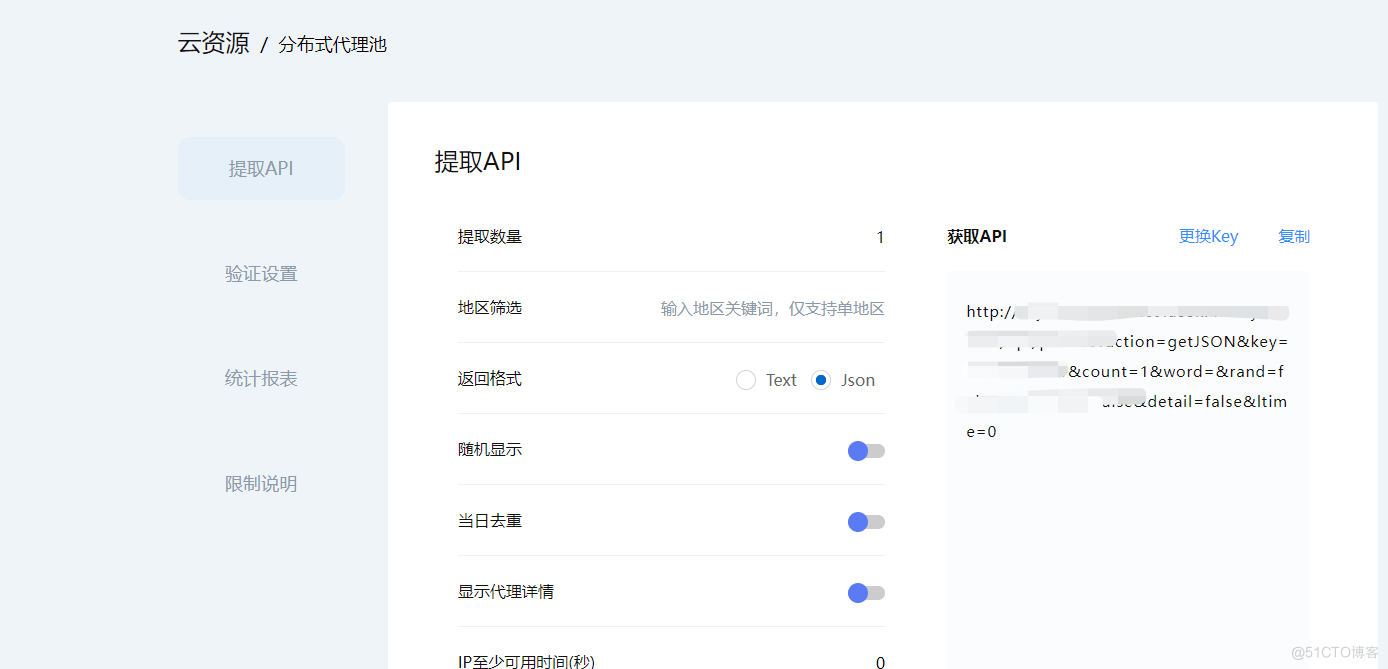Screen dimensions: 1388x669
Task: Click the 随机显示 label
Action: [x=490, y=450]
